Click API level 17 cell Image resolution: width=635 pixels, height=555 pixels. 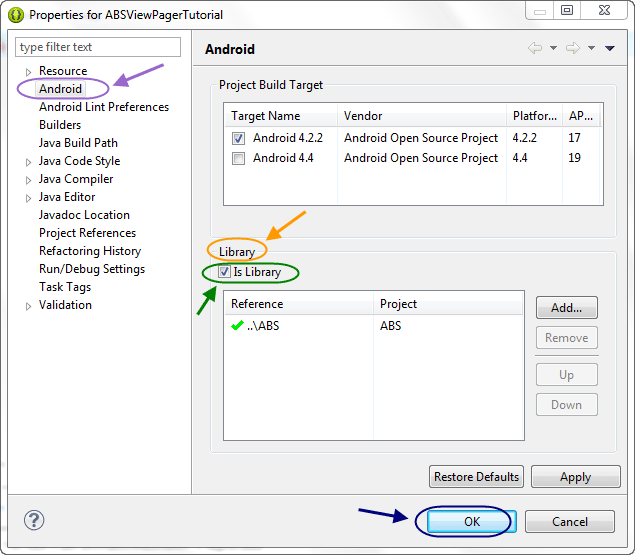coord(574,138)
